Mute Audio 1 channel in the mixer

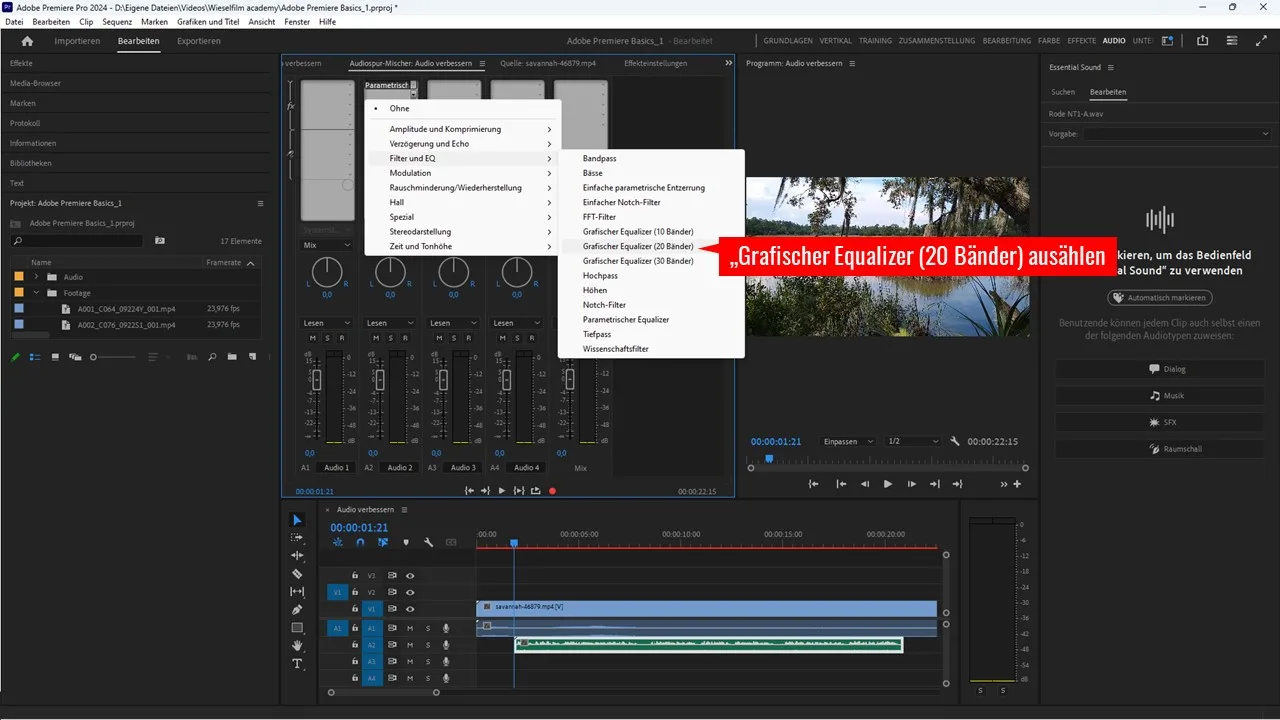click(x=313, y=338)
